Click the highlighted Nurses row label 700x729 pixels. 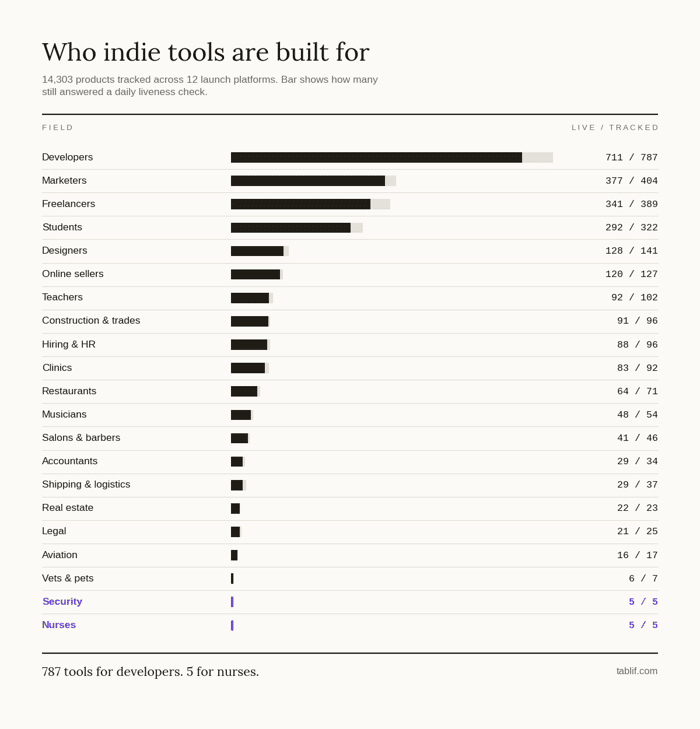pos(59,625)
